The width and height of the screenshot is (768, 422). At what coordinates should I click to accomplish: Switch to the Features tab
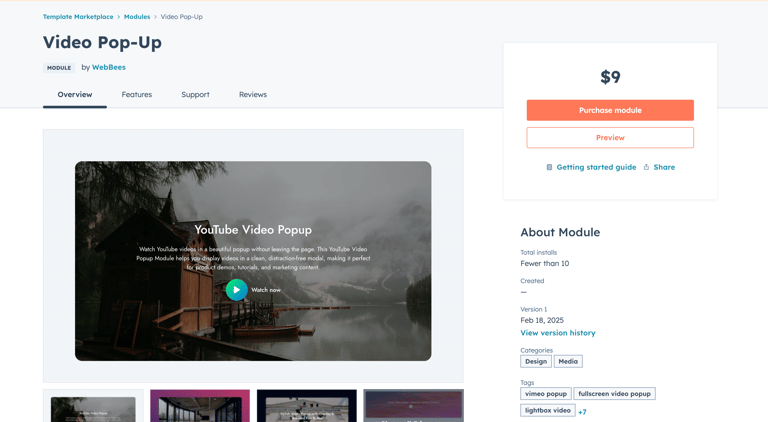pyautogui.click(x=137, y=94)
